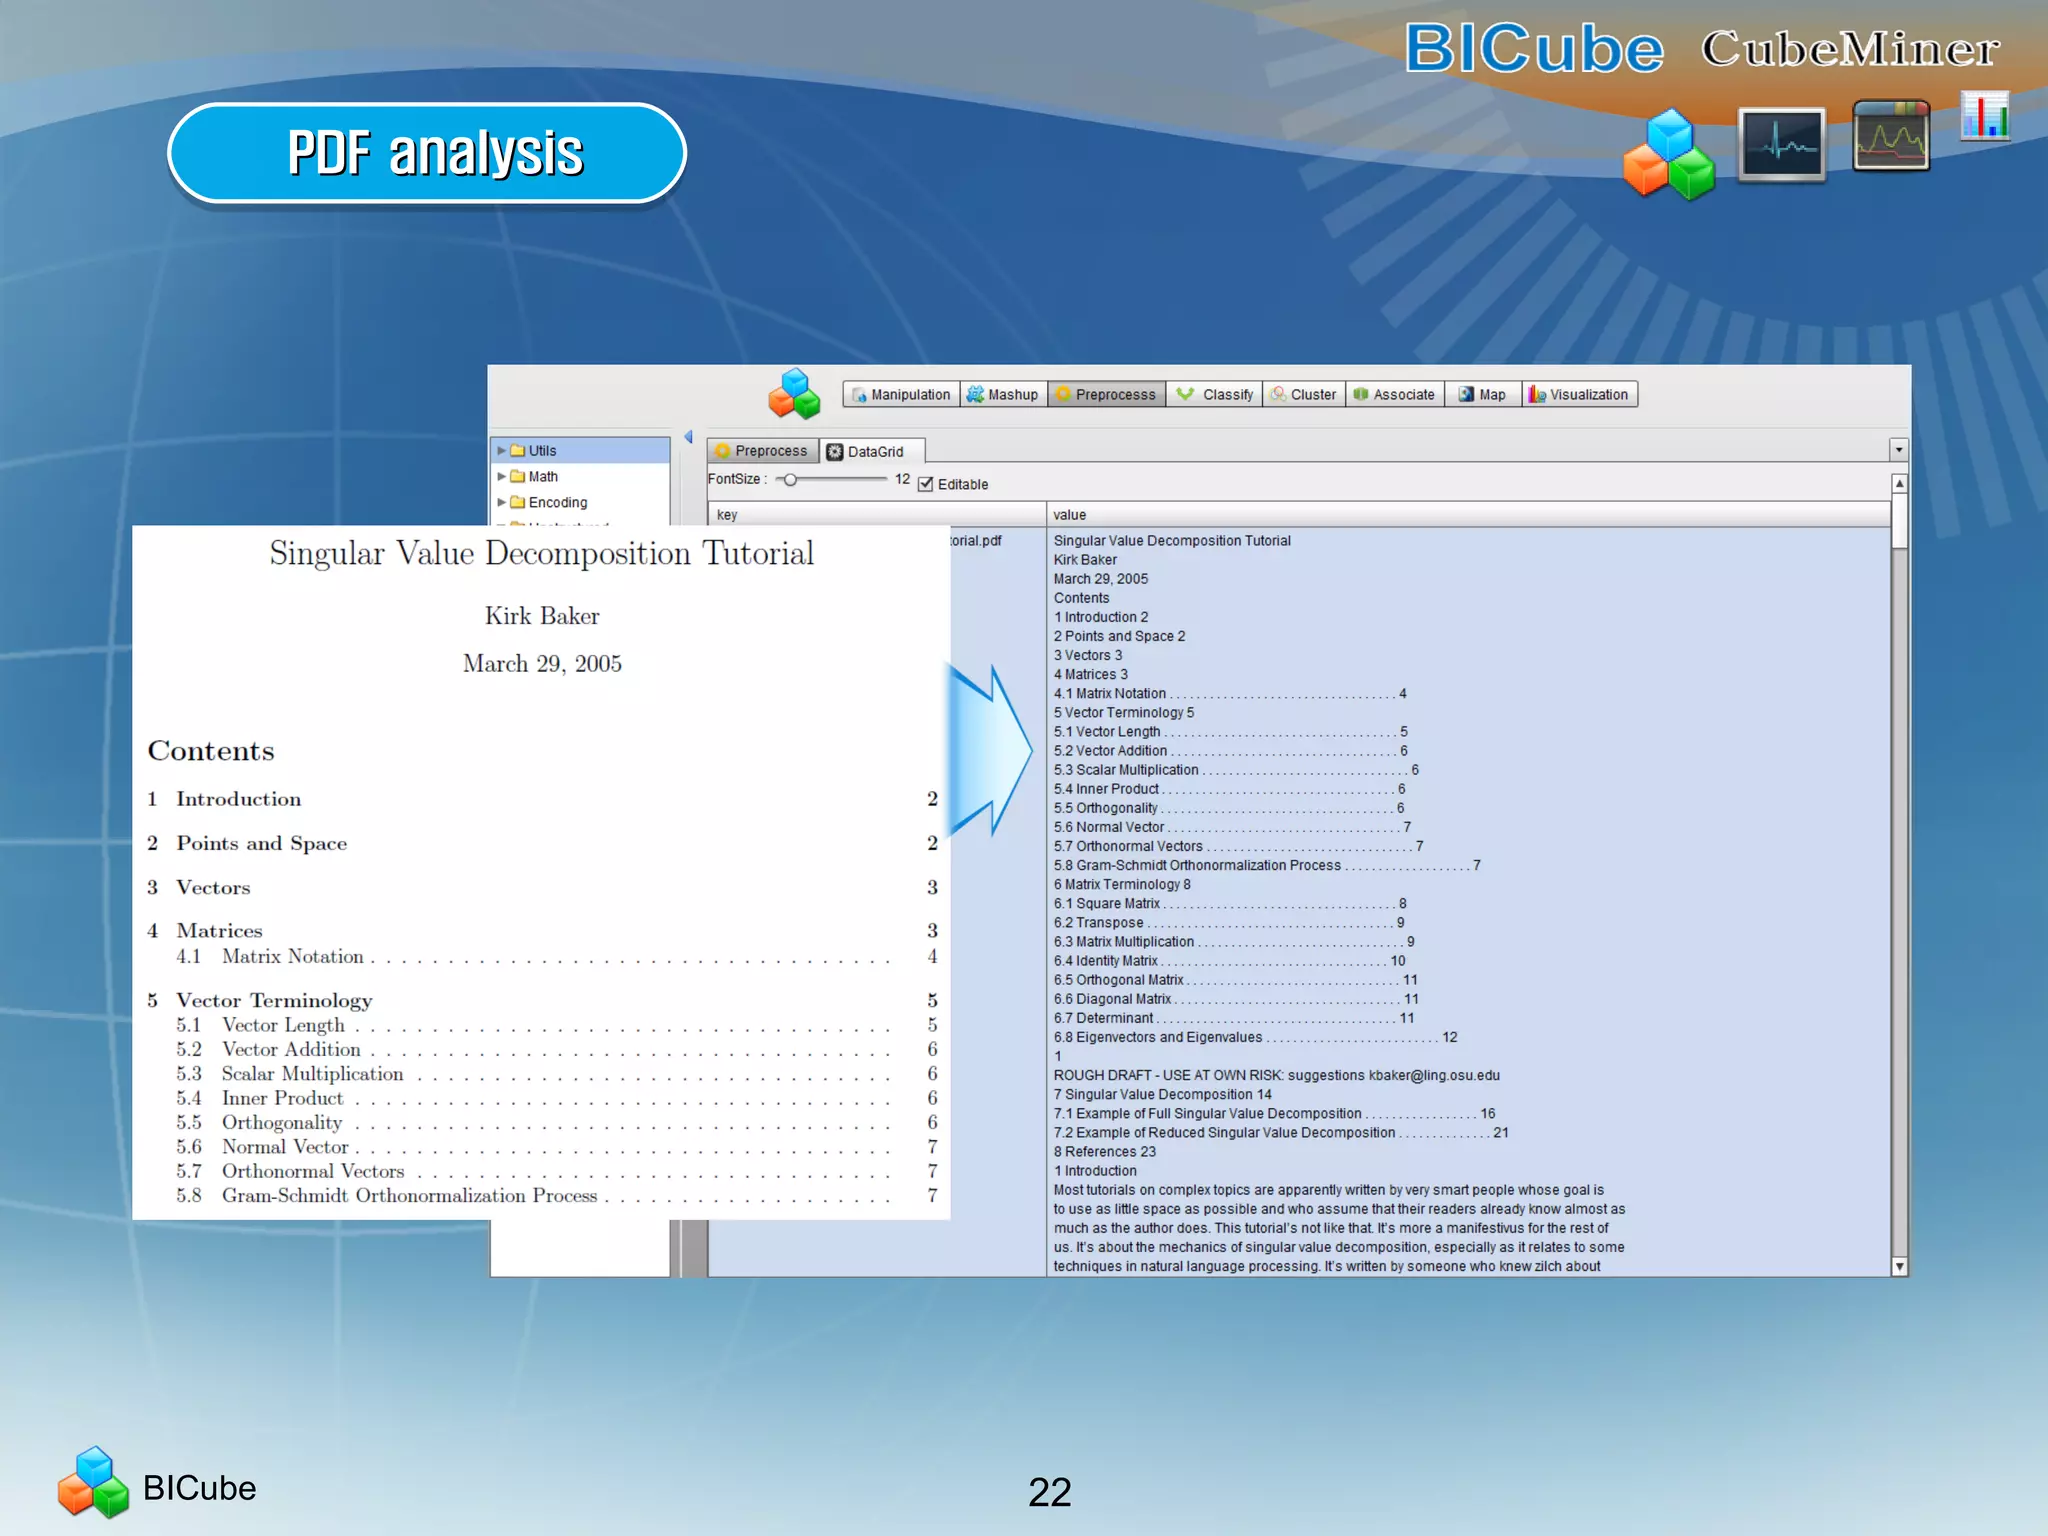
Task: Click the bar chart icon in the header
Action: 1985,116
